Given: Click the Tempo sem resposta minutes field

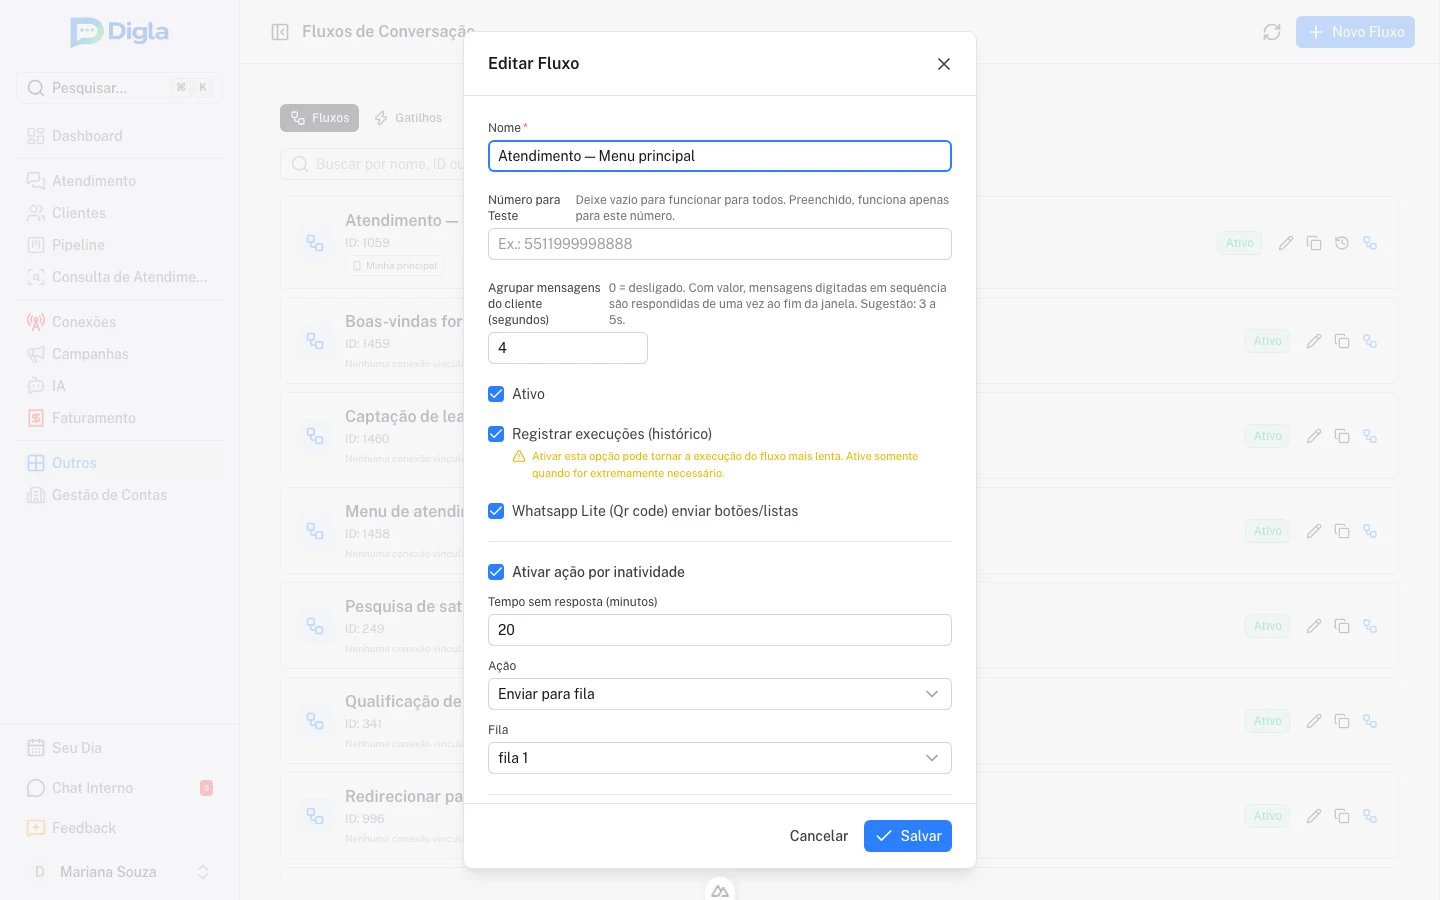Looking at the screenshot, I should 720,630.
